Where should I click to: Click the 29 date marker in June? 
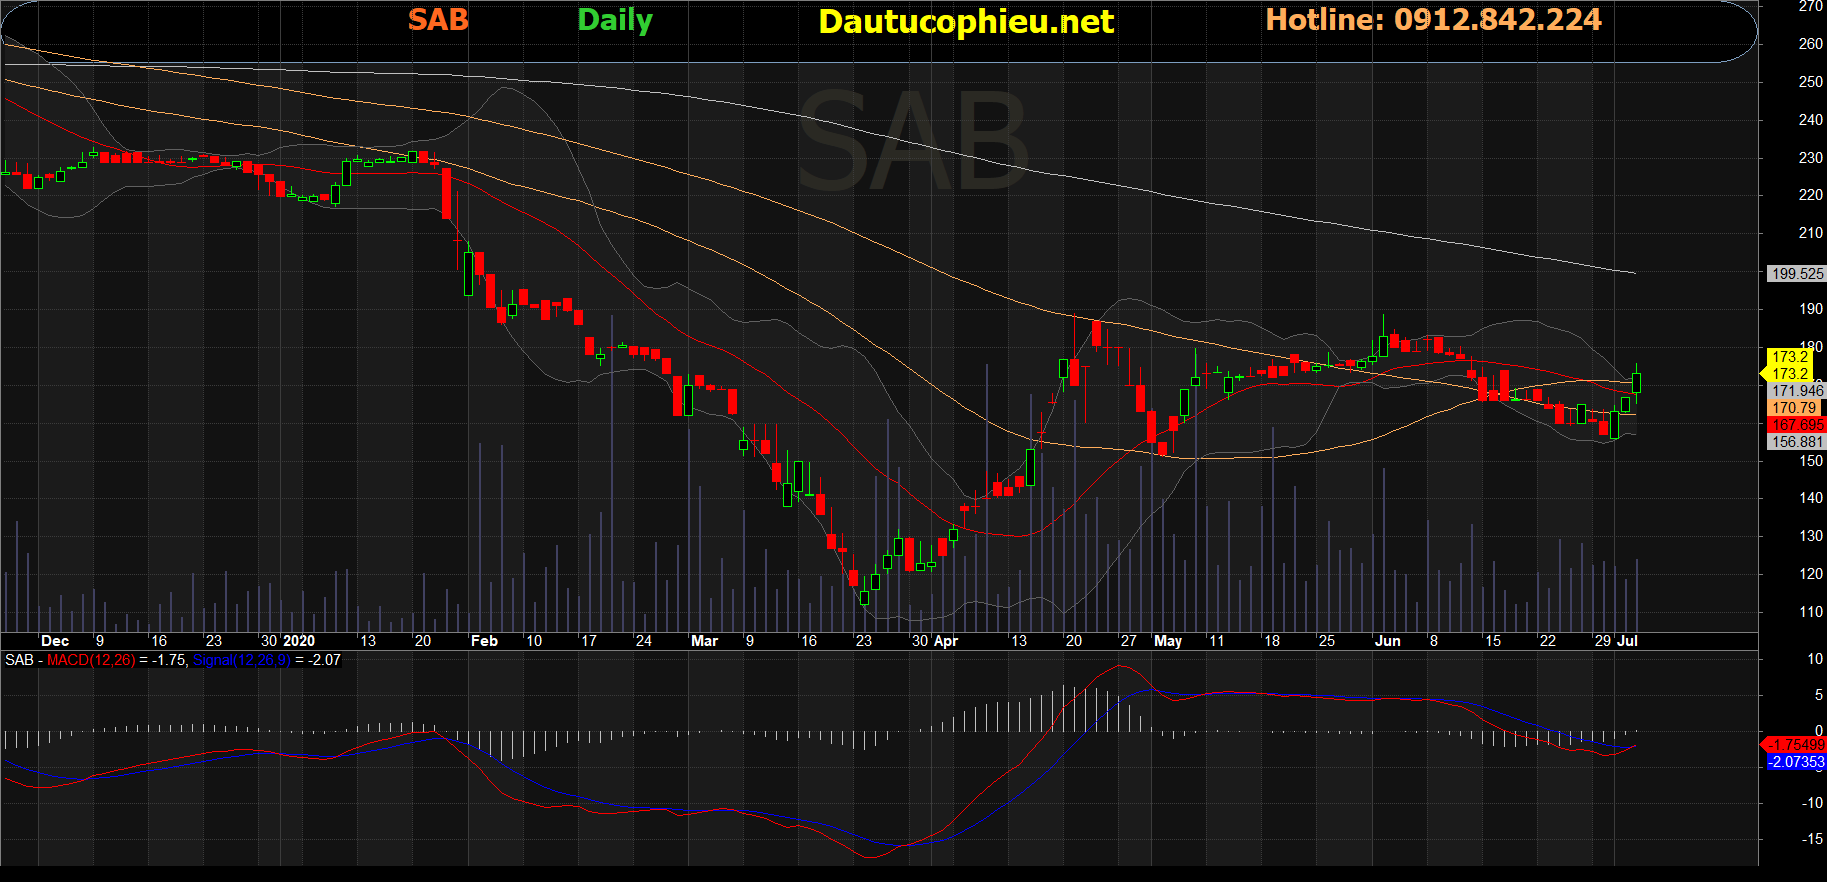pyautogui.click(x=1602, y=641)
